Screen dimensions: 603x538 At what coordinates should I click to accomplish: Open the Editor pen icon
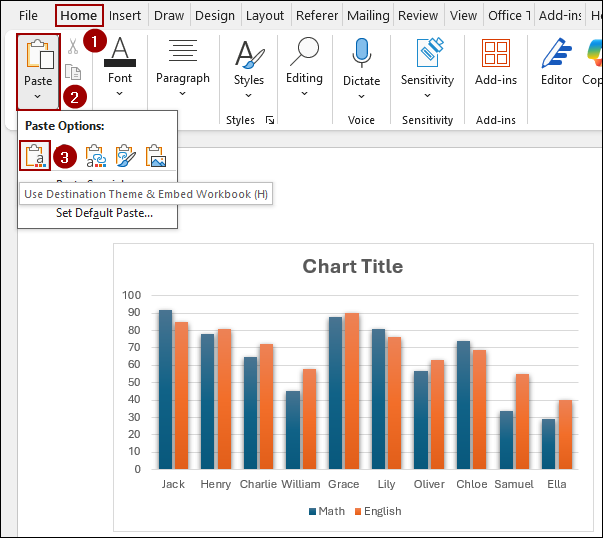click(x=556, y=53)
